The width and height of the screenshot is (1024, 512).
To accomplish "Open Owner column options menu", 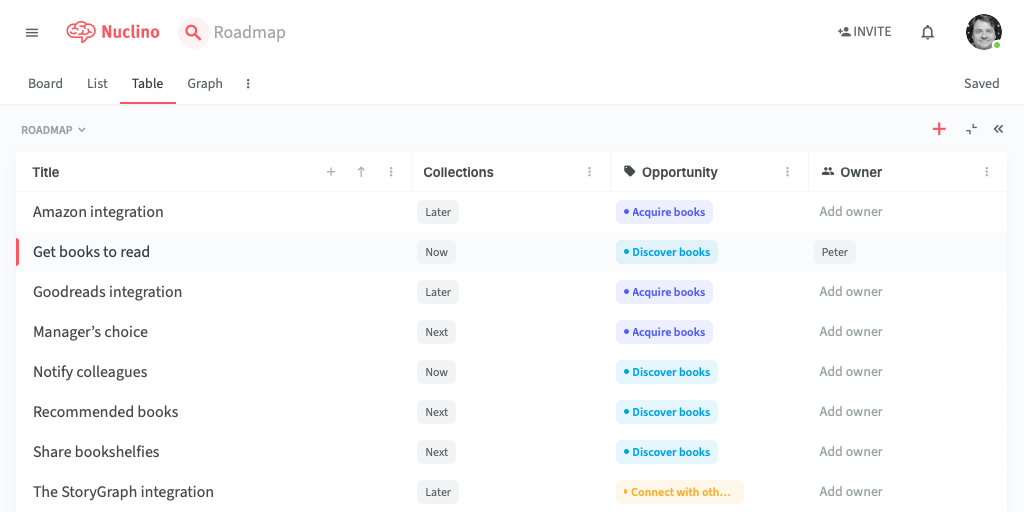I will point(986,172).
